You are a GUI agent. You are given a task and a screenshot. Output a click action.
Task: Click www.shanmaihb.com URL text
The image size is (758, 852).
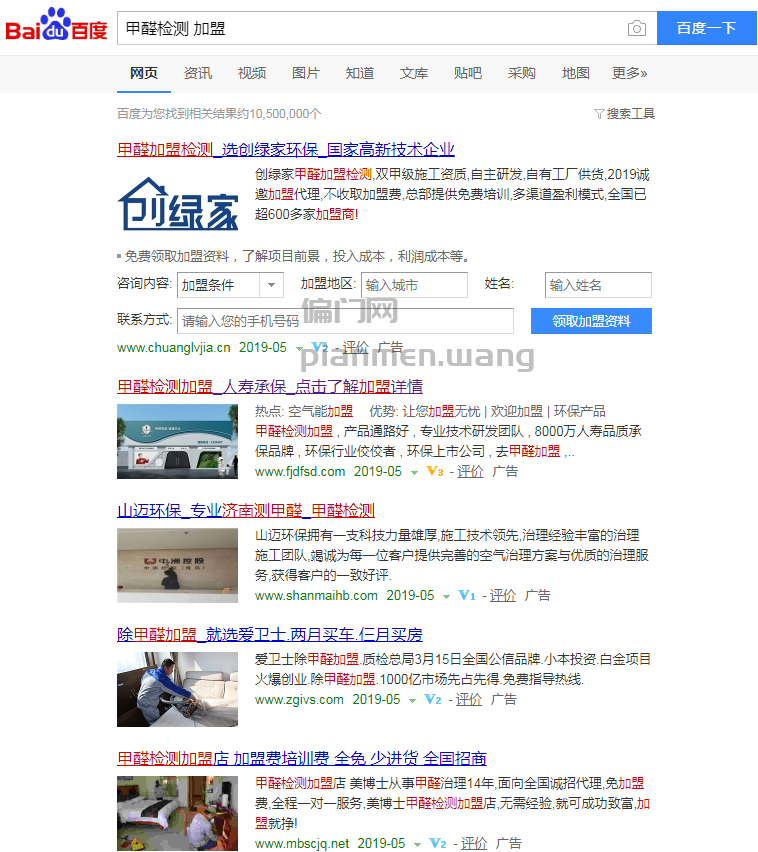click(316, 595)
